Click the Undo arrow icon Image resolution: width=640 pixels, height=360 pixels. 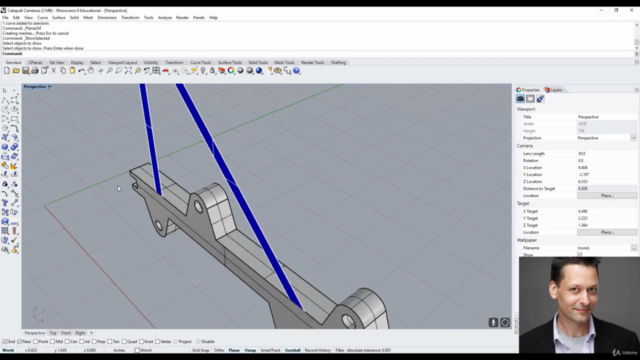[82, 71]
